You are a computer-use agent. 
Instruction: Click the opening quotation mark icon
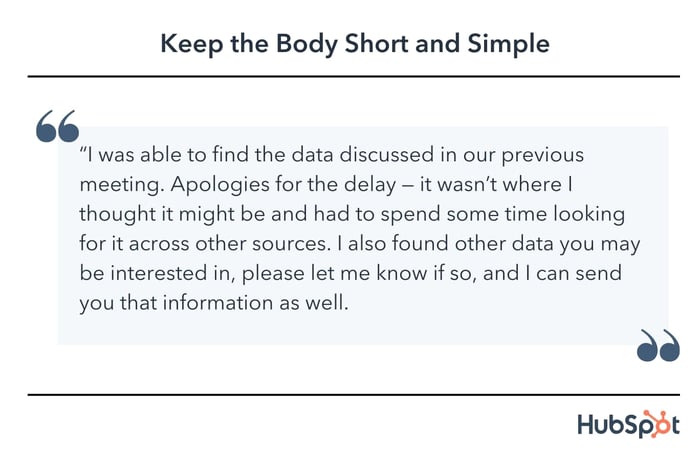coord(58,126)
